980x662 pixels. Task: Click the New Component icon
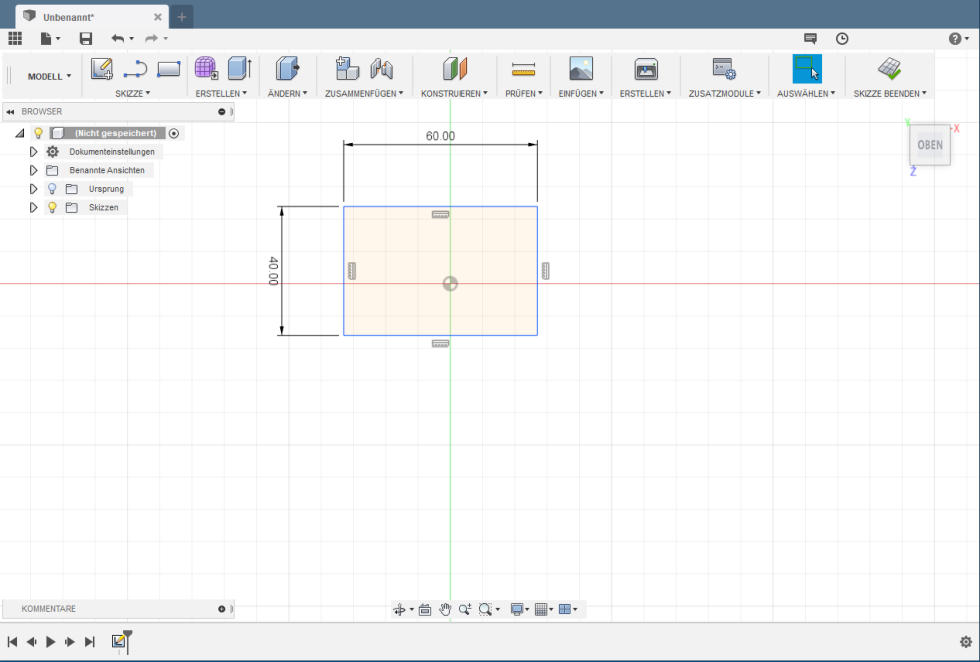[x=347, y=69]
